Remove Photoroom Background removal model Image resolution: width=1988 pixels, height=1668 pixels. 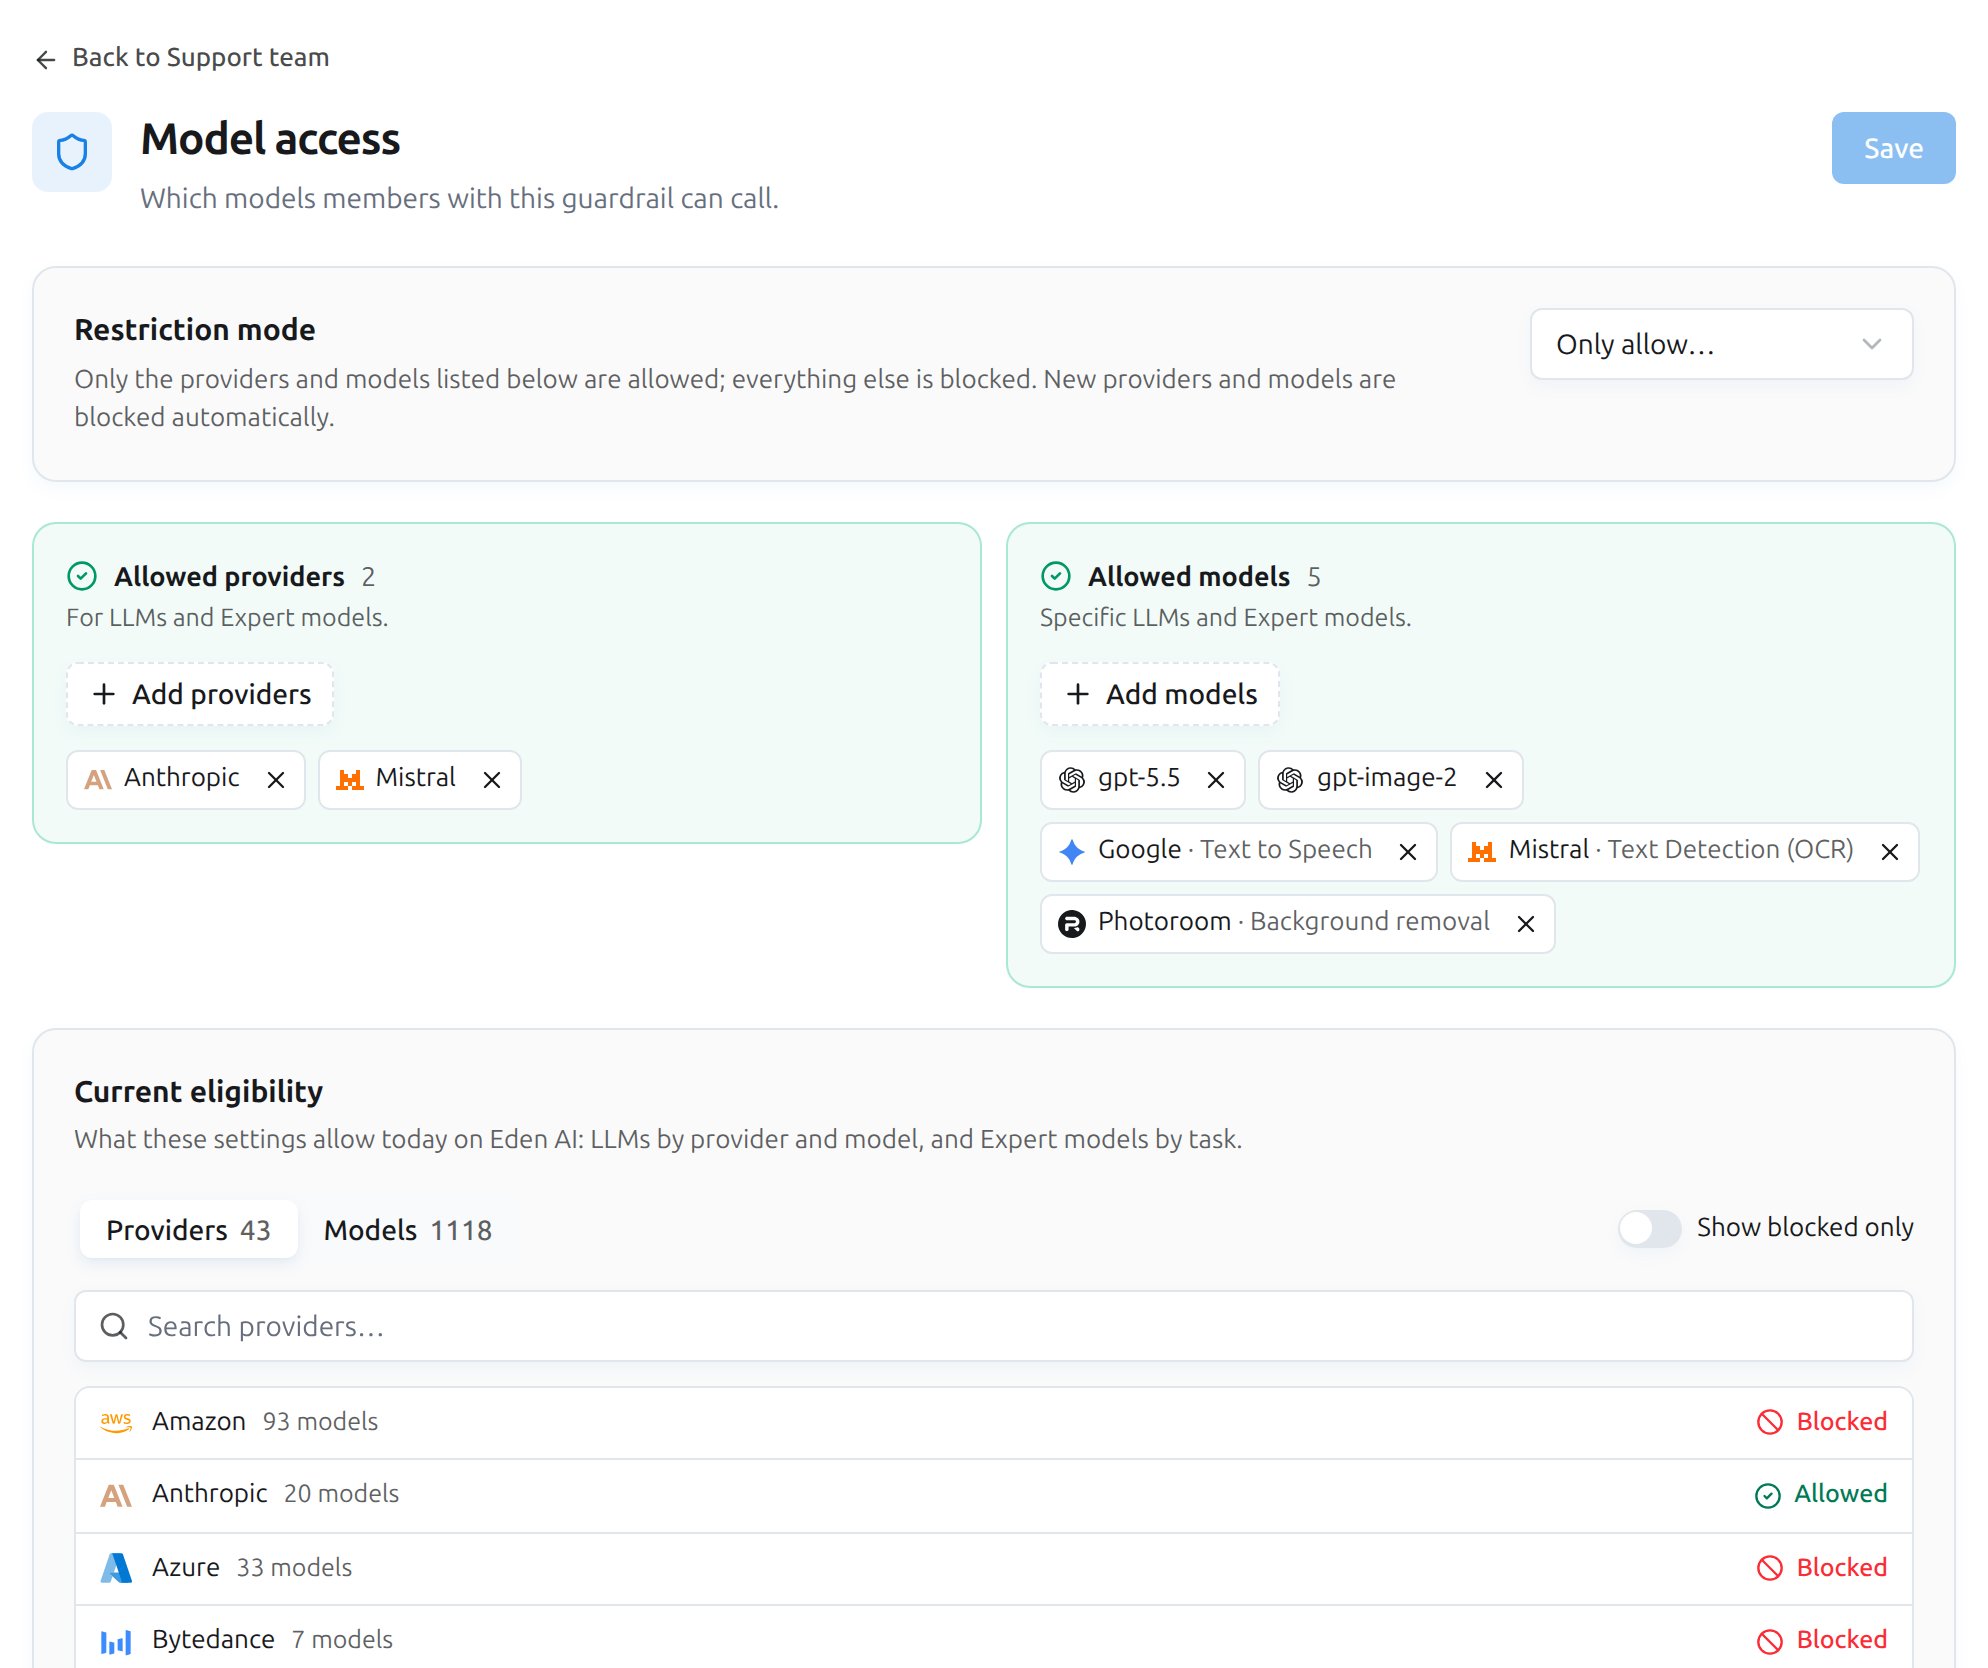(x=1526, y=924)
